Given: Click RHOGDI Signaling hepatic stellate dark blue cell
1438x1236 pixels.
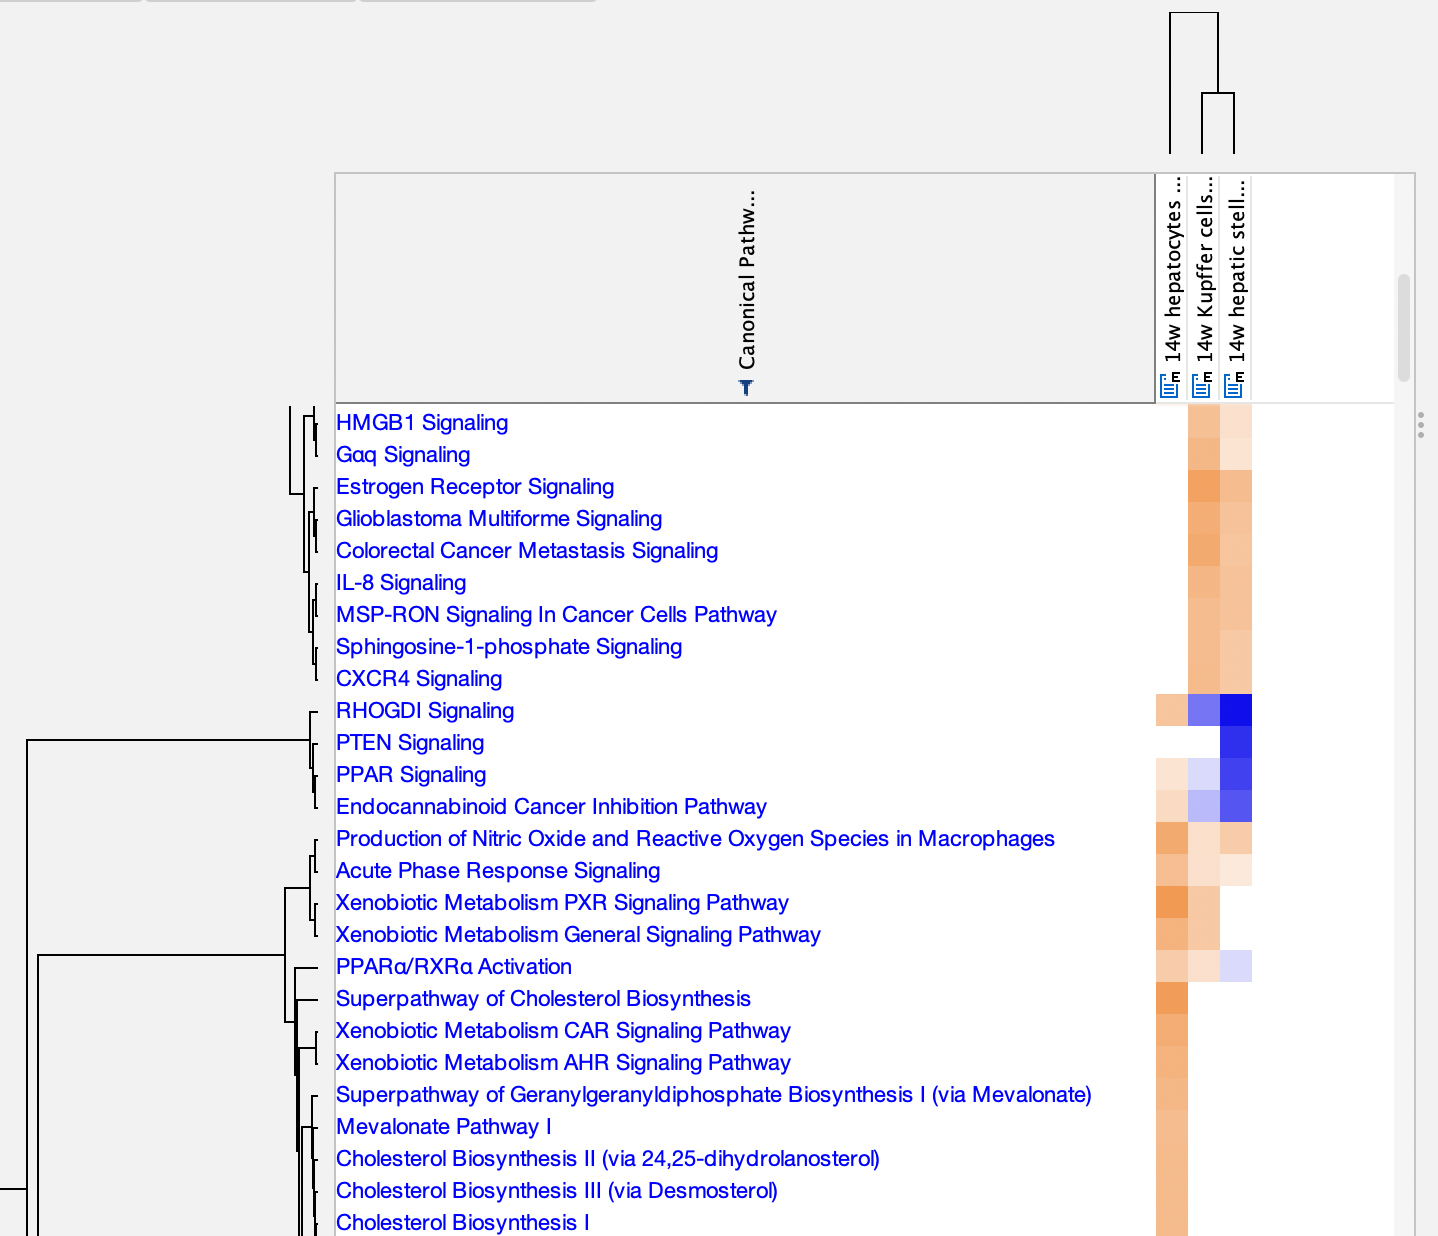Looking at the screenshot, I should (x=1236, y=710).
